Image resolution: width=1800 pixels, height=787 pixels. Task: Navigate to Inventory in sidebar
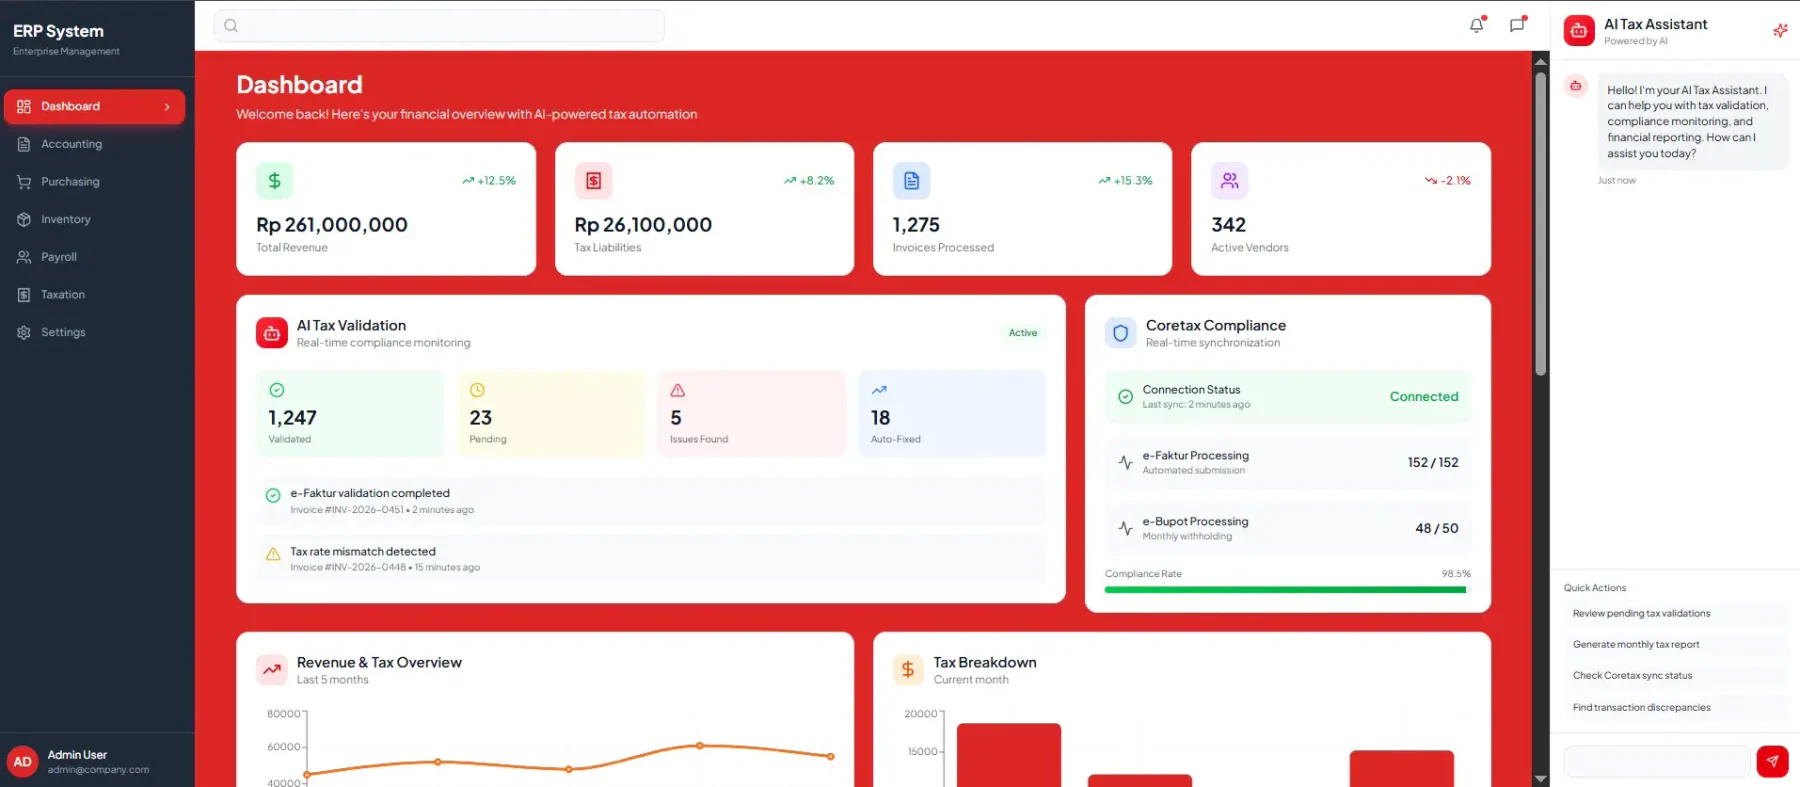[95, 219]
